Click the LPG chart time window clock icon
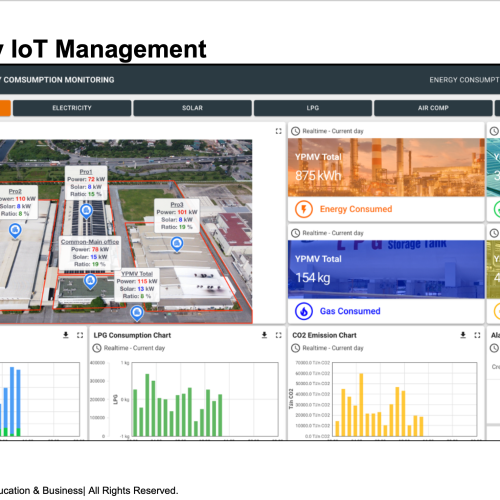The width and height of the screenshot is (500, 500). coord(97,348)
